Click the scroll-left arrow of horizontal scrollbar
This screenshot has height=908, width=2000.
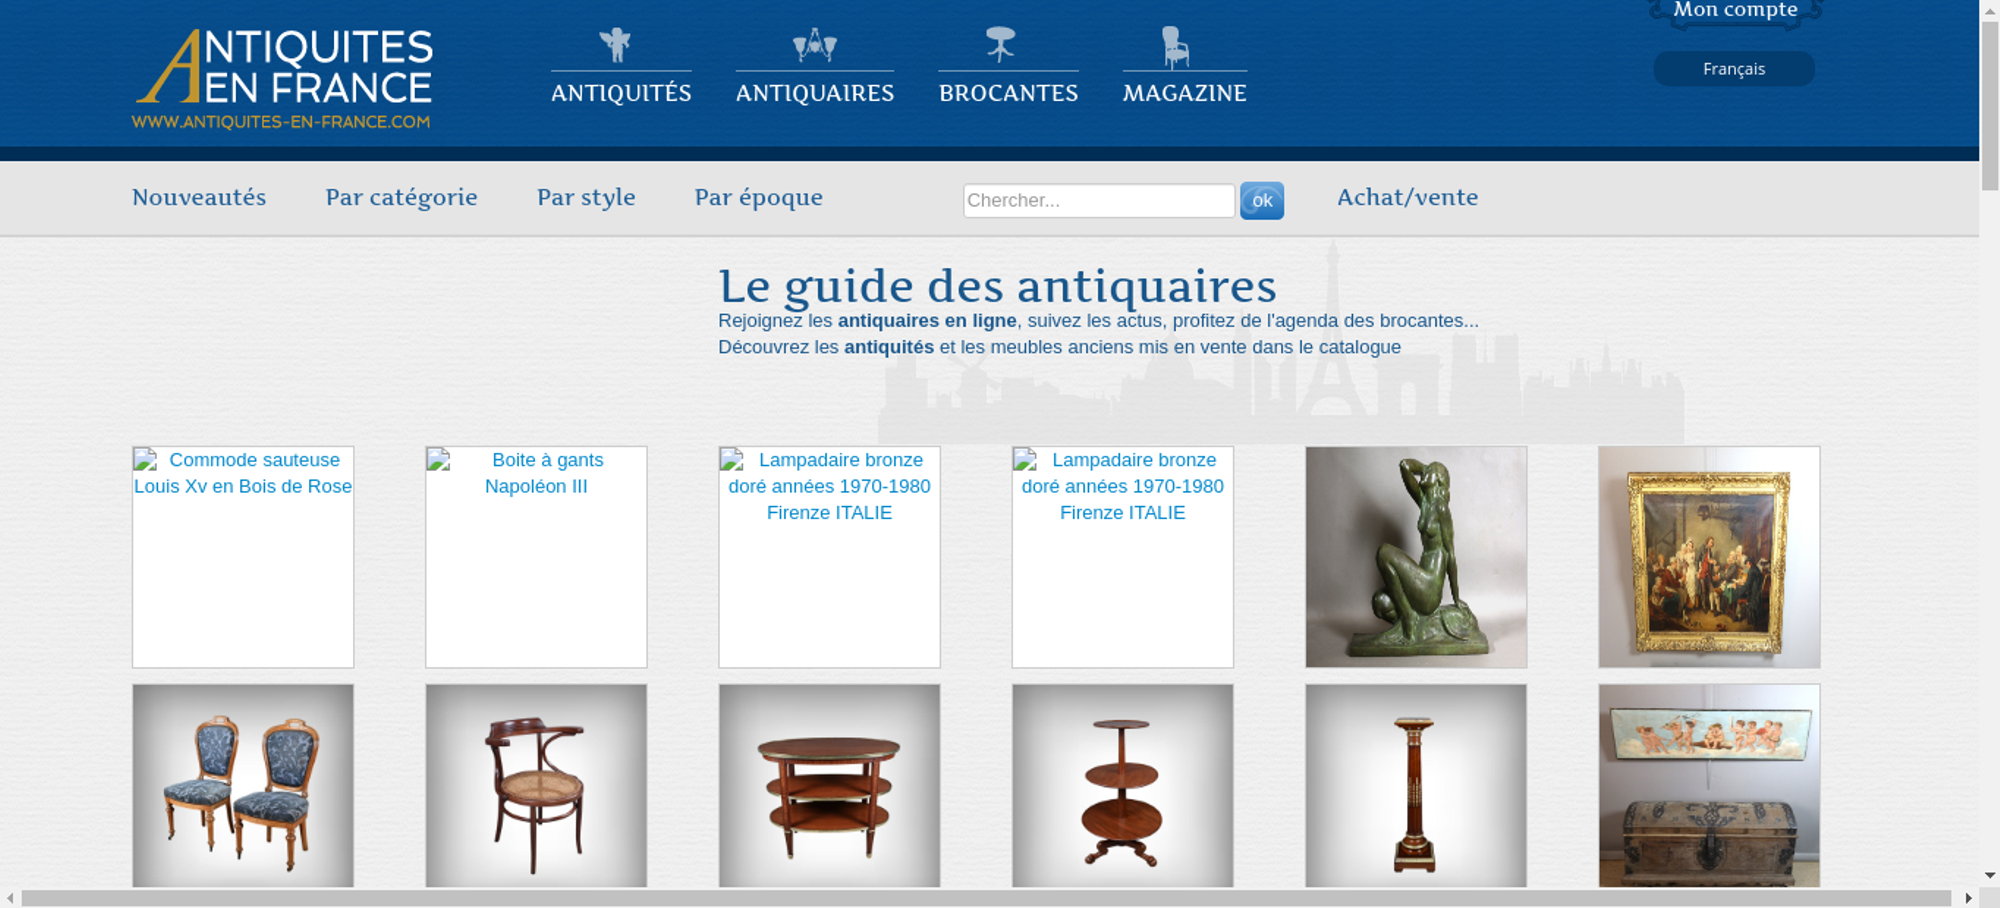(10, 898)
